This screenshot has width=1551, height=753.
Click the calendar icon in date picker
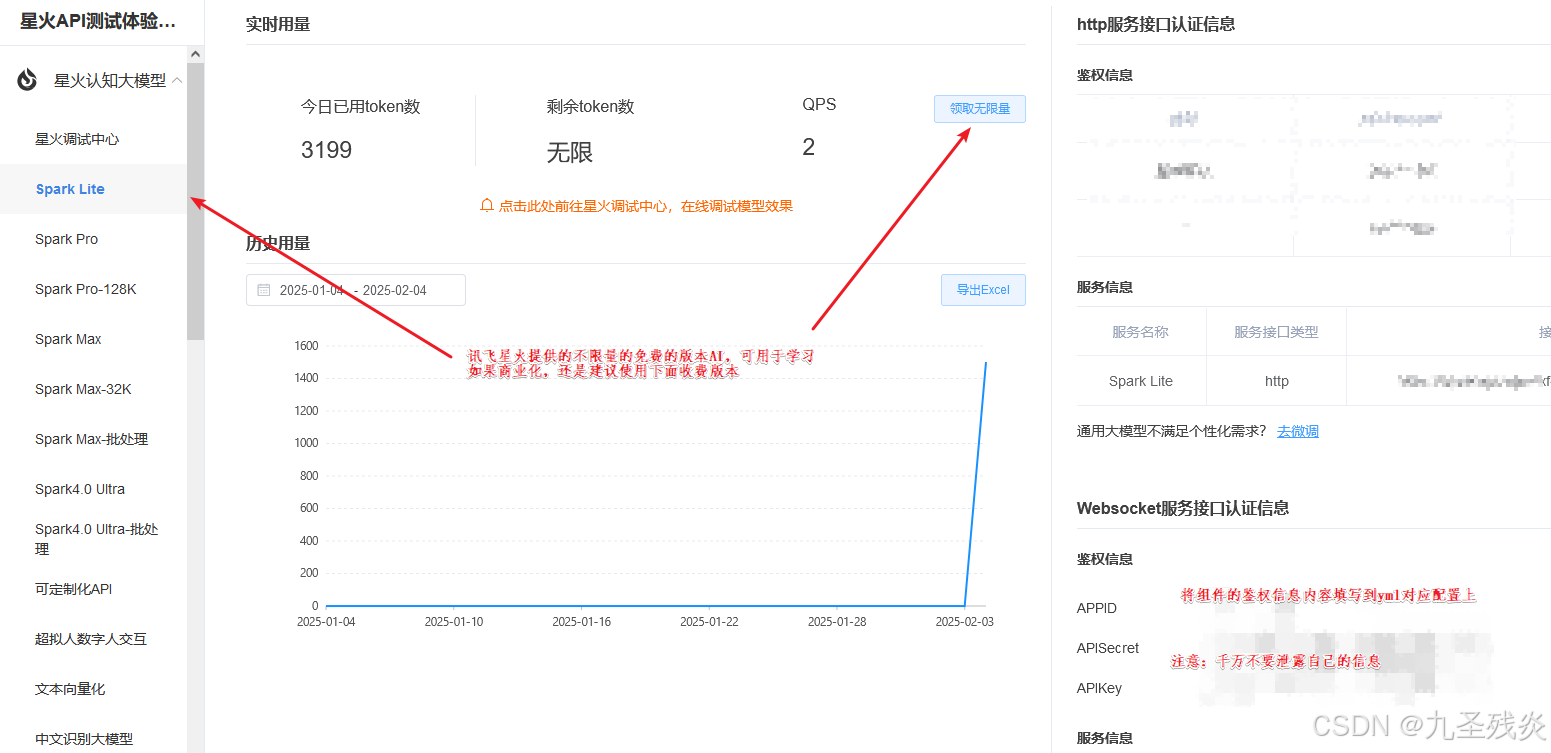point(264,290)
